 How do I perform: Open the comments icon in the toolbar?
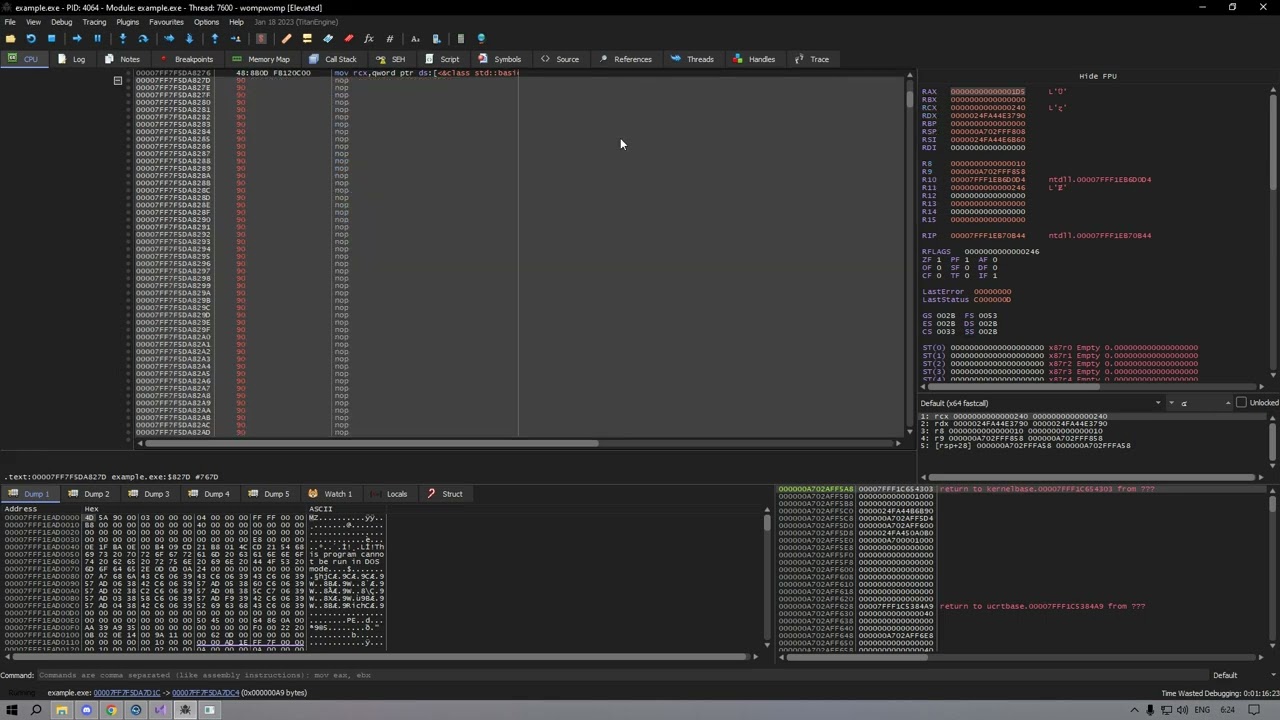[x=307, y=38]
